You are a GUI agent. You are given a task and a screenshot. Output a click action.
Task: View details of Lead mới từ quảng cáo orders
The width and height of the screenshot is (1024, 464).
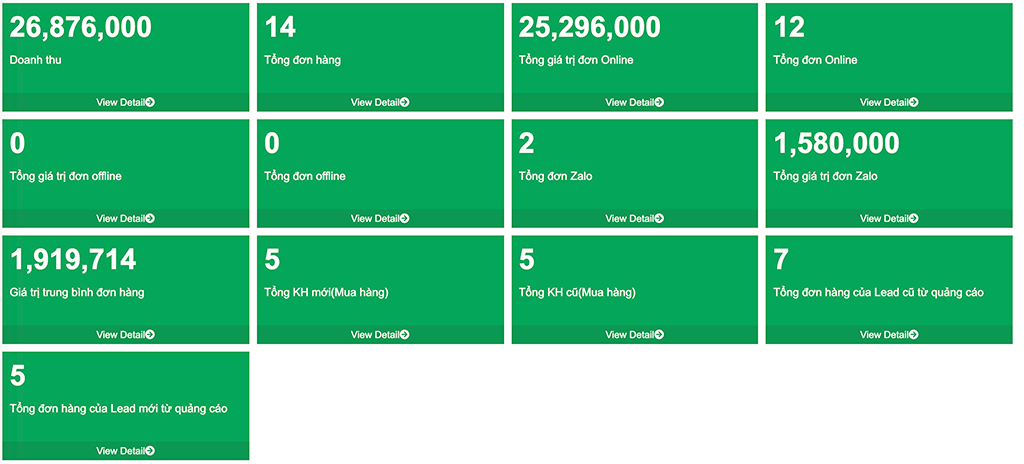click(125, 451)
